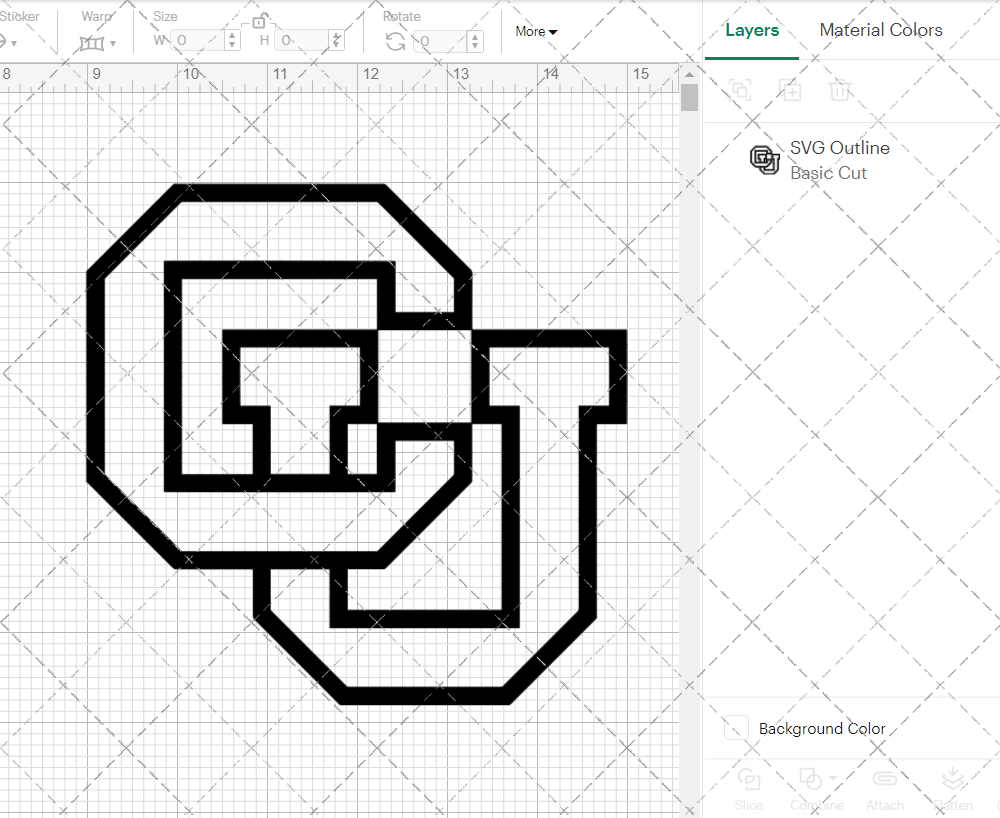Viewport: 1000px width, 818px height.
Task: Click the Combine tool button
Action: 816,789
